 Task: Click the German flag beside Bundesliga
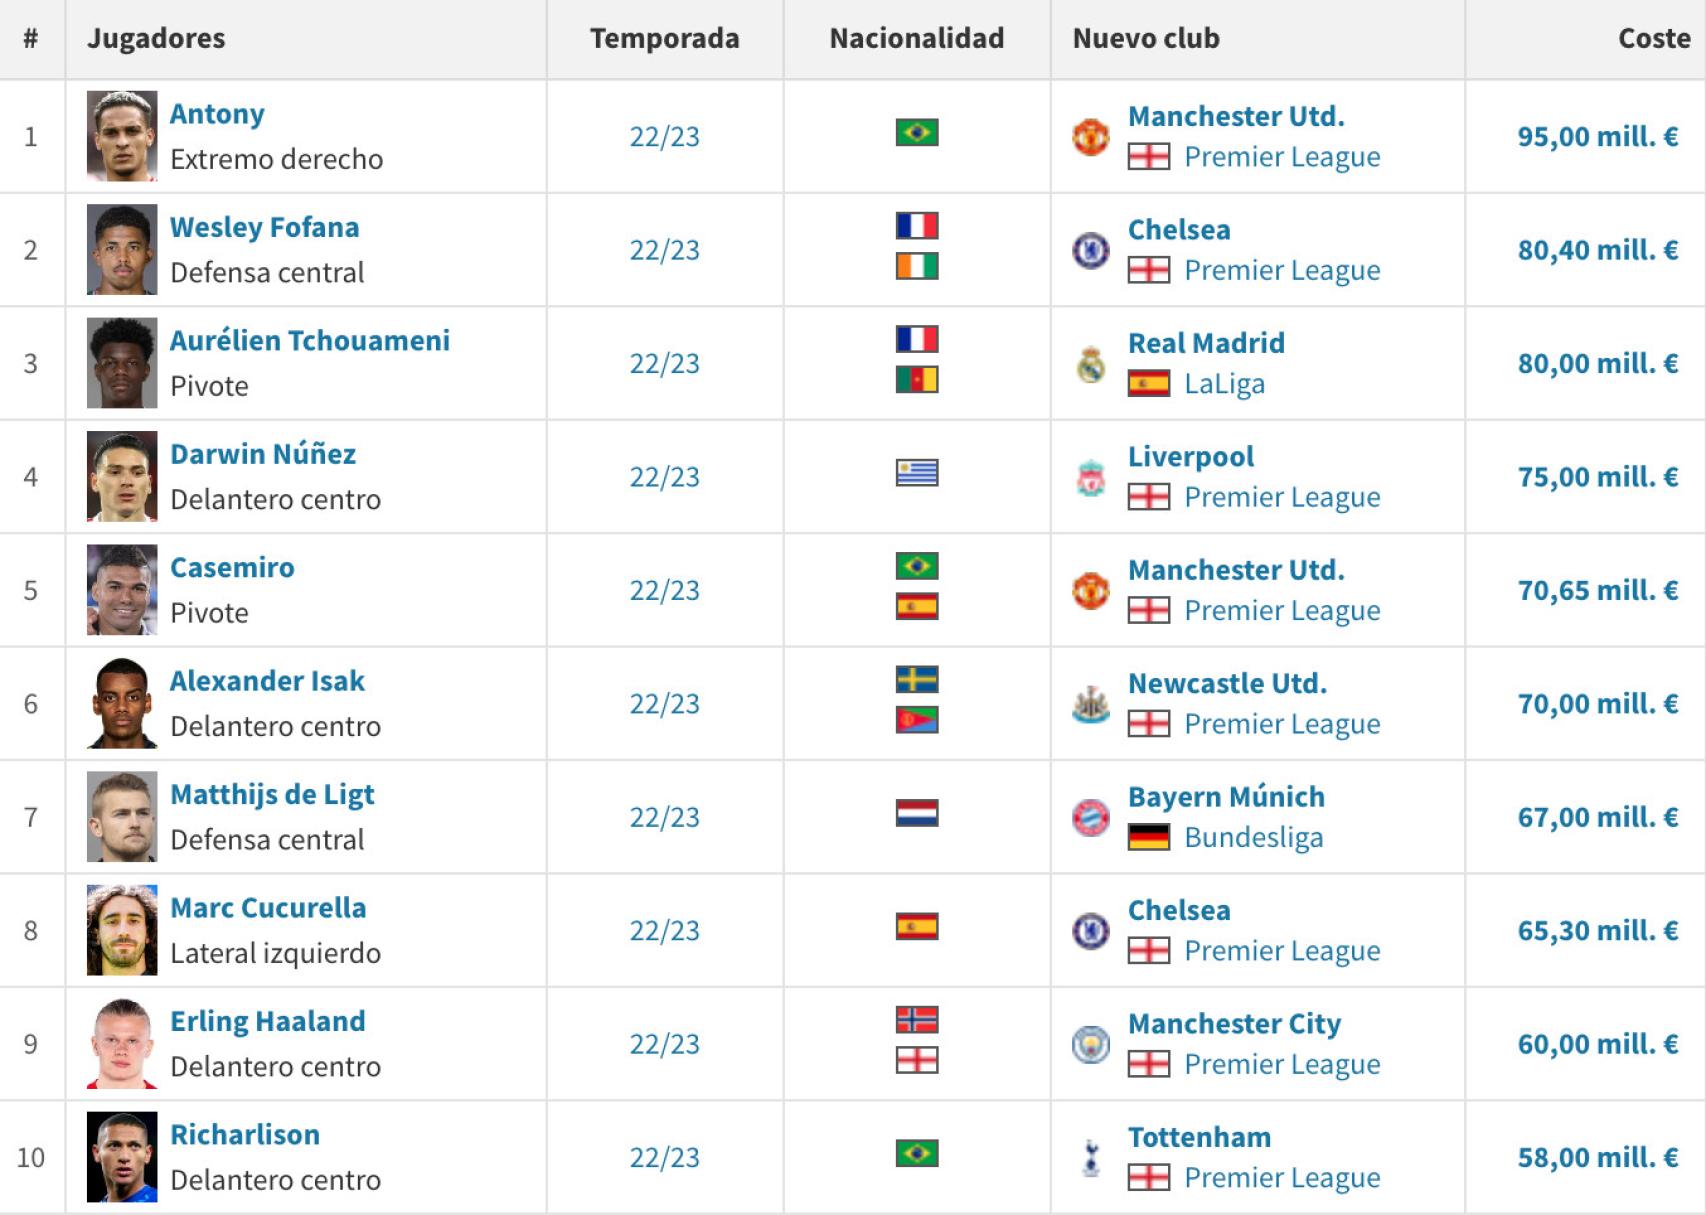1148,838
